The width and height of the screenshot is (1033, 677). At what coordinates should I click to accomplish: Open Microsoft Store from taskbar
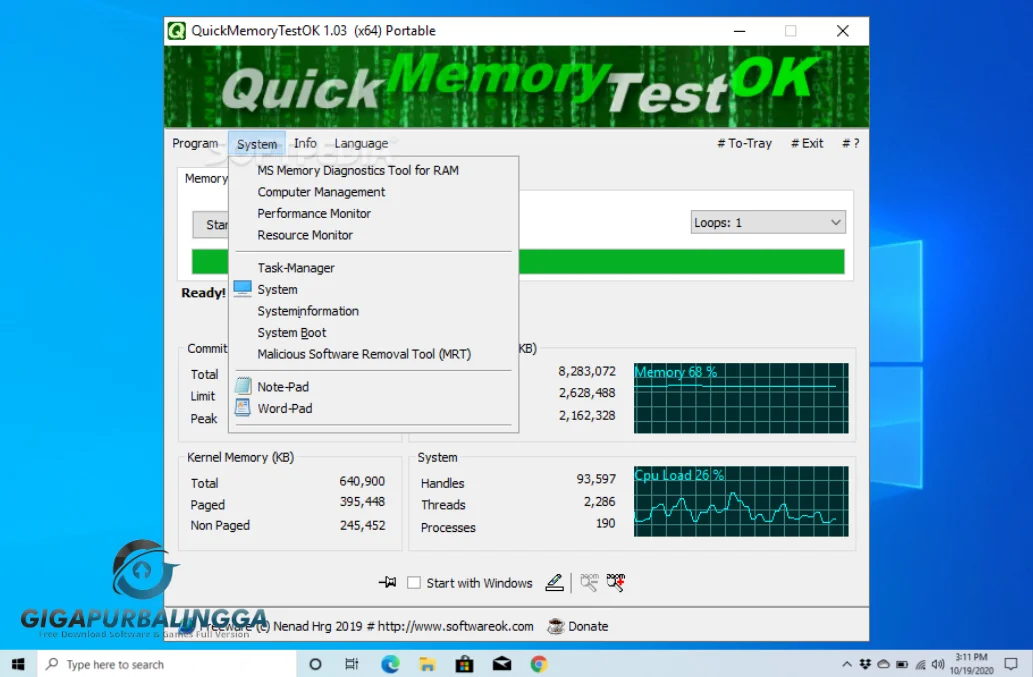pos(464,664)
